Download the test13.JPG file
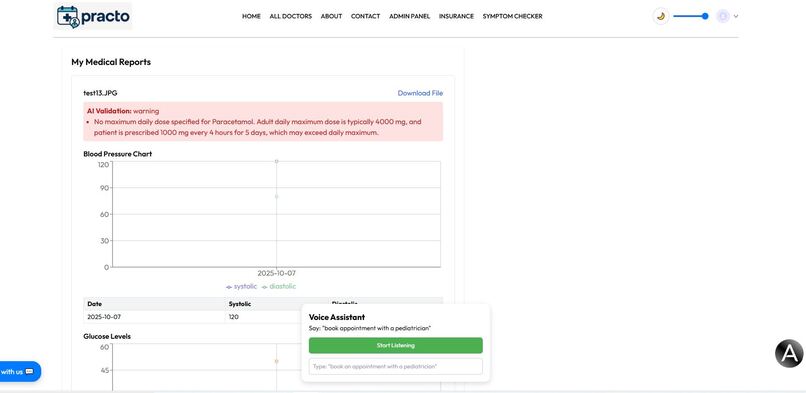Image resolution: width=806 pixels, height=393 pixels. 420,93
